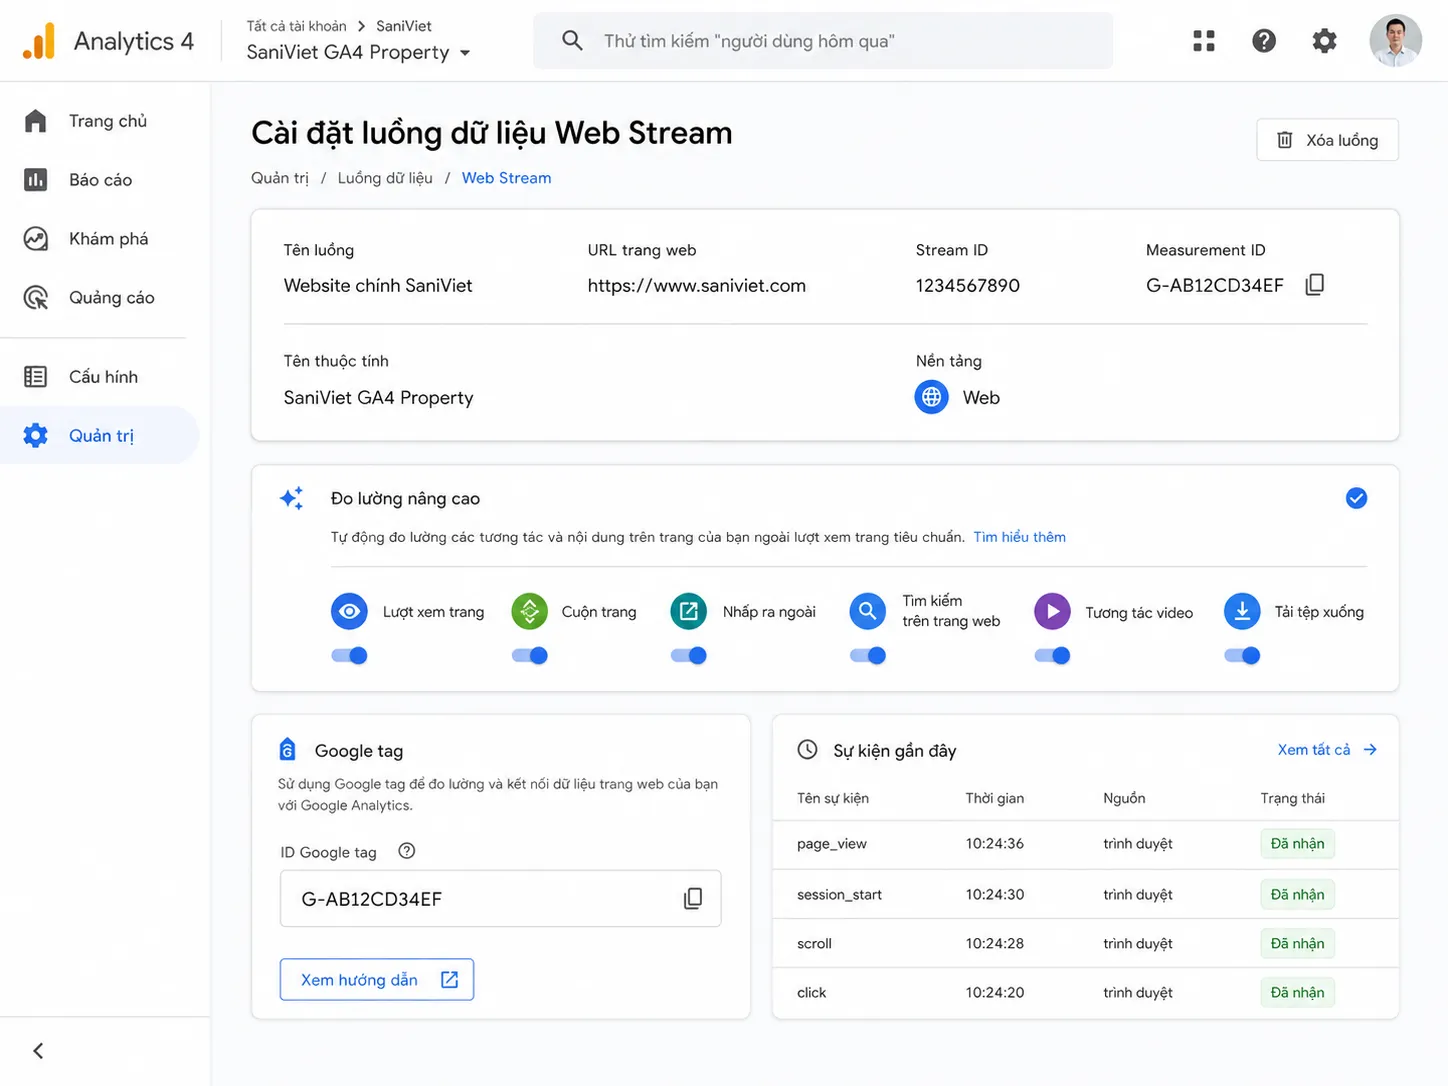Go to Luồng dữ liệu breadcrumb
The image size is (1448, 1086).
pyautogui.click(x=385, y=178)
